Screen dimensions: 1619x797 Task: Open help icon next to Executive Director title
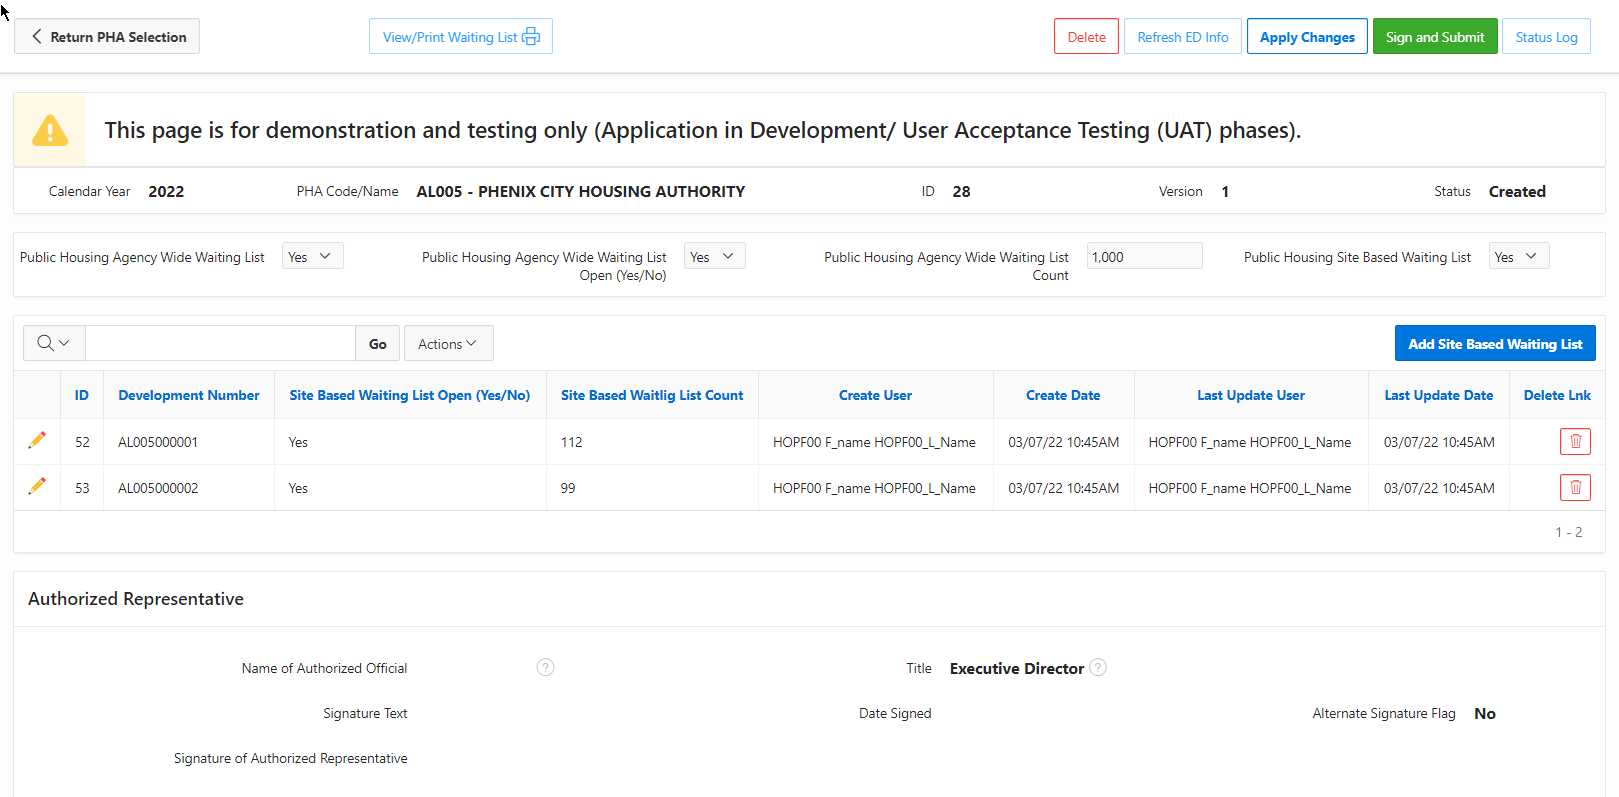1098,668
